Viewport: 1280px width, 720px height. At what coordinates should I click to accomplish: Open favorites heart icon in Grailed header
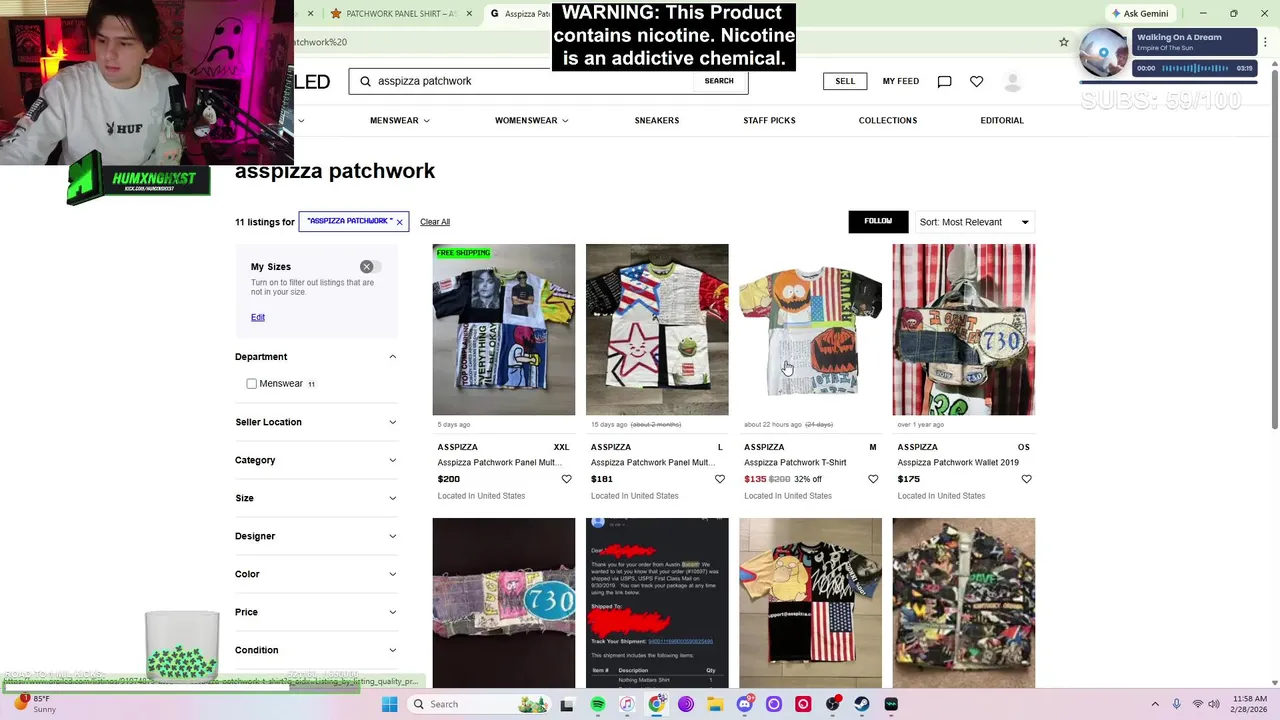pyautogui.click(x=976, y=81)
